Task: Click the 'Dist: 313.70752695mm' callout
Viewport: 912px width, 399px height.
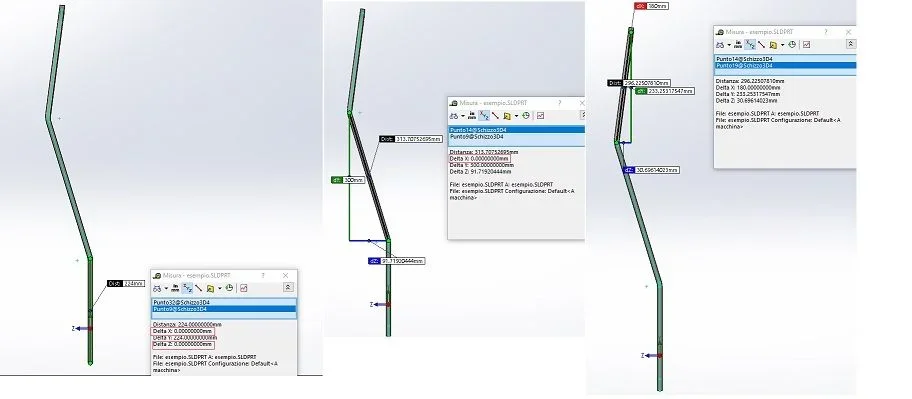Action: point(411,140)
